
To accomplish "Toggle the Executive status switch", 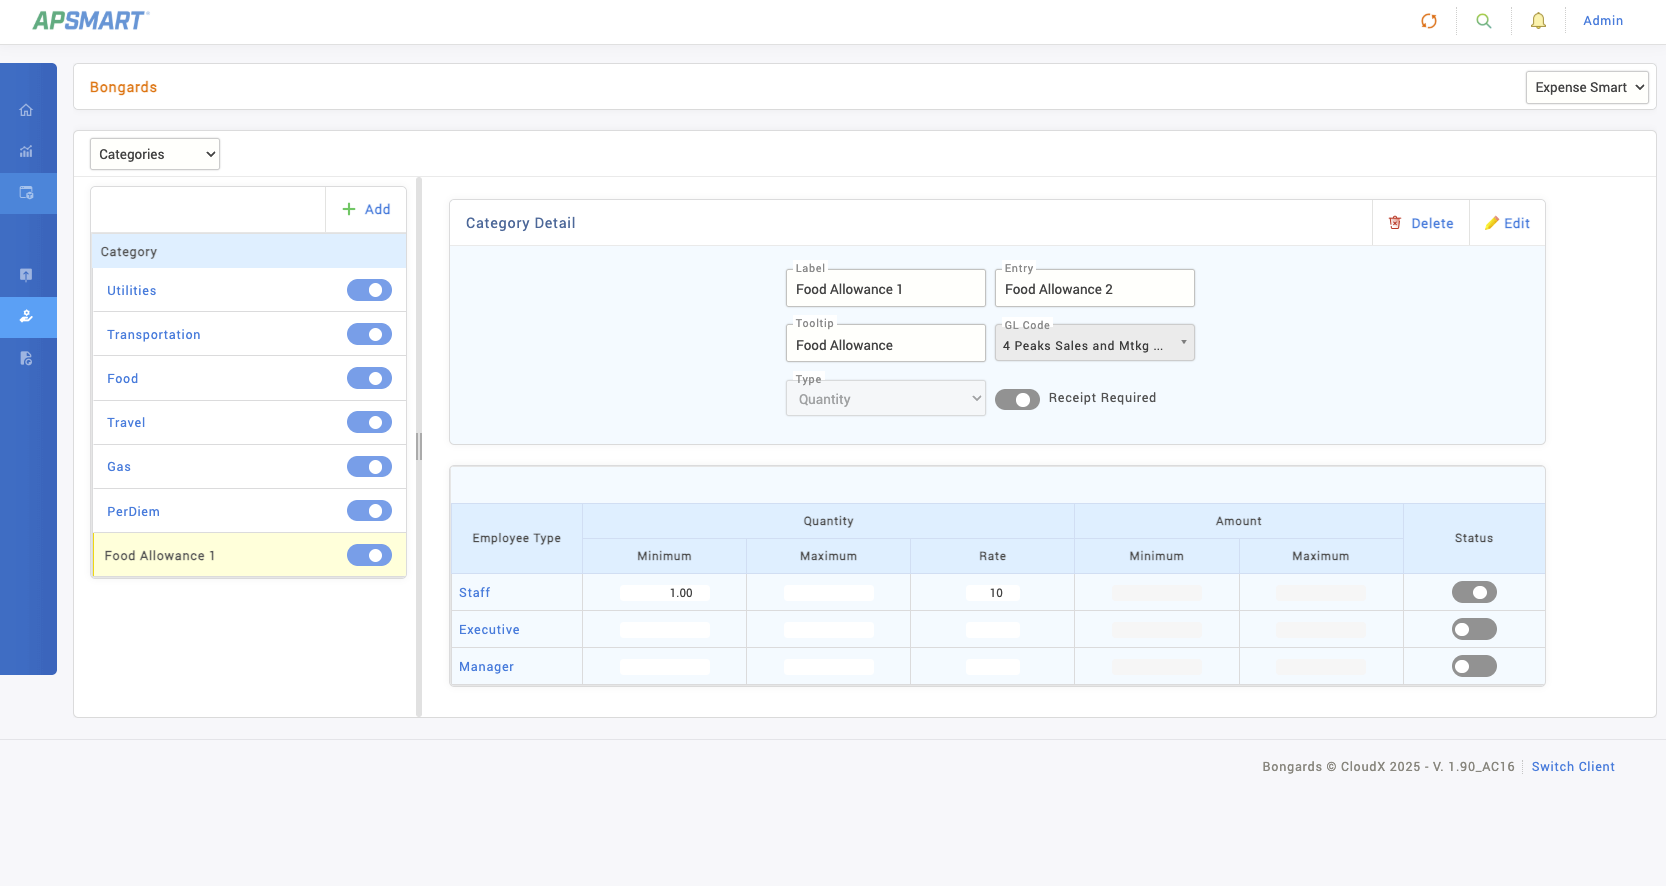I will click(x=1473, y=629).
